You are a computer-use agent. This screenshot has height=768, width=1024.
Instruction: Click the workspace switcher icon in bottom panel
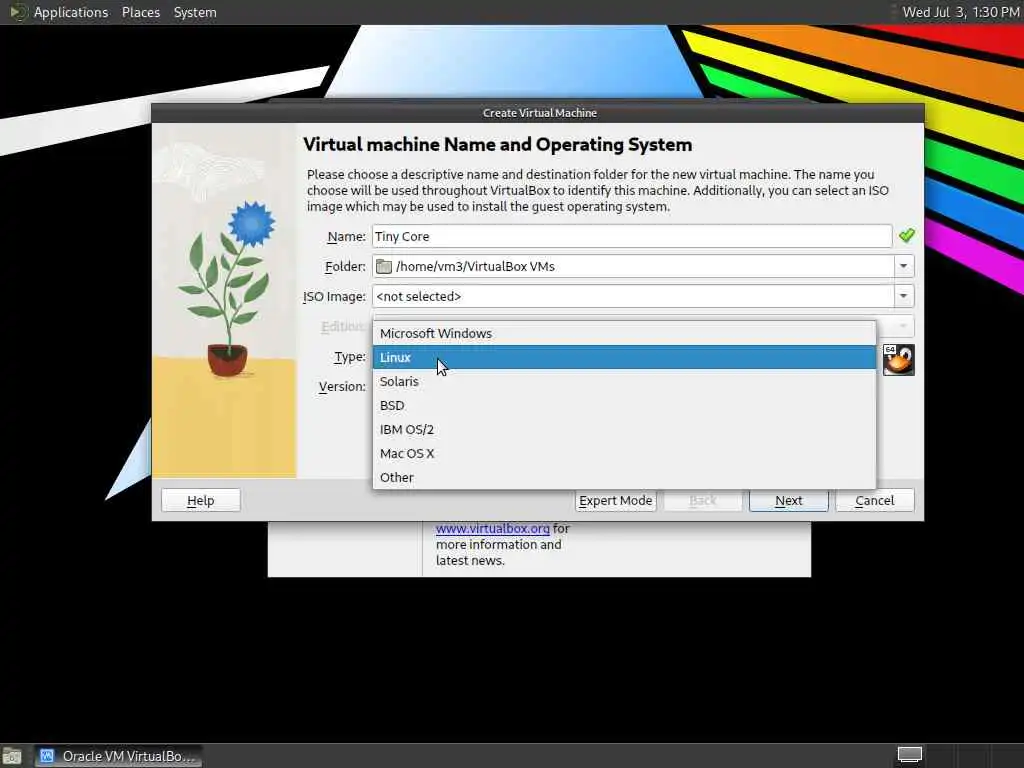pos(909,755)
